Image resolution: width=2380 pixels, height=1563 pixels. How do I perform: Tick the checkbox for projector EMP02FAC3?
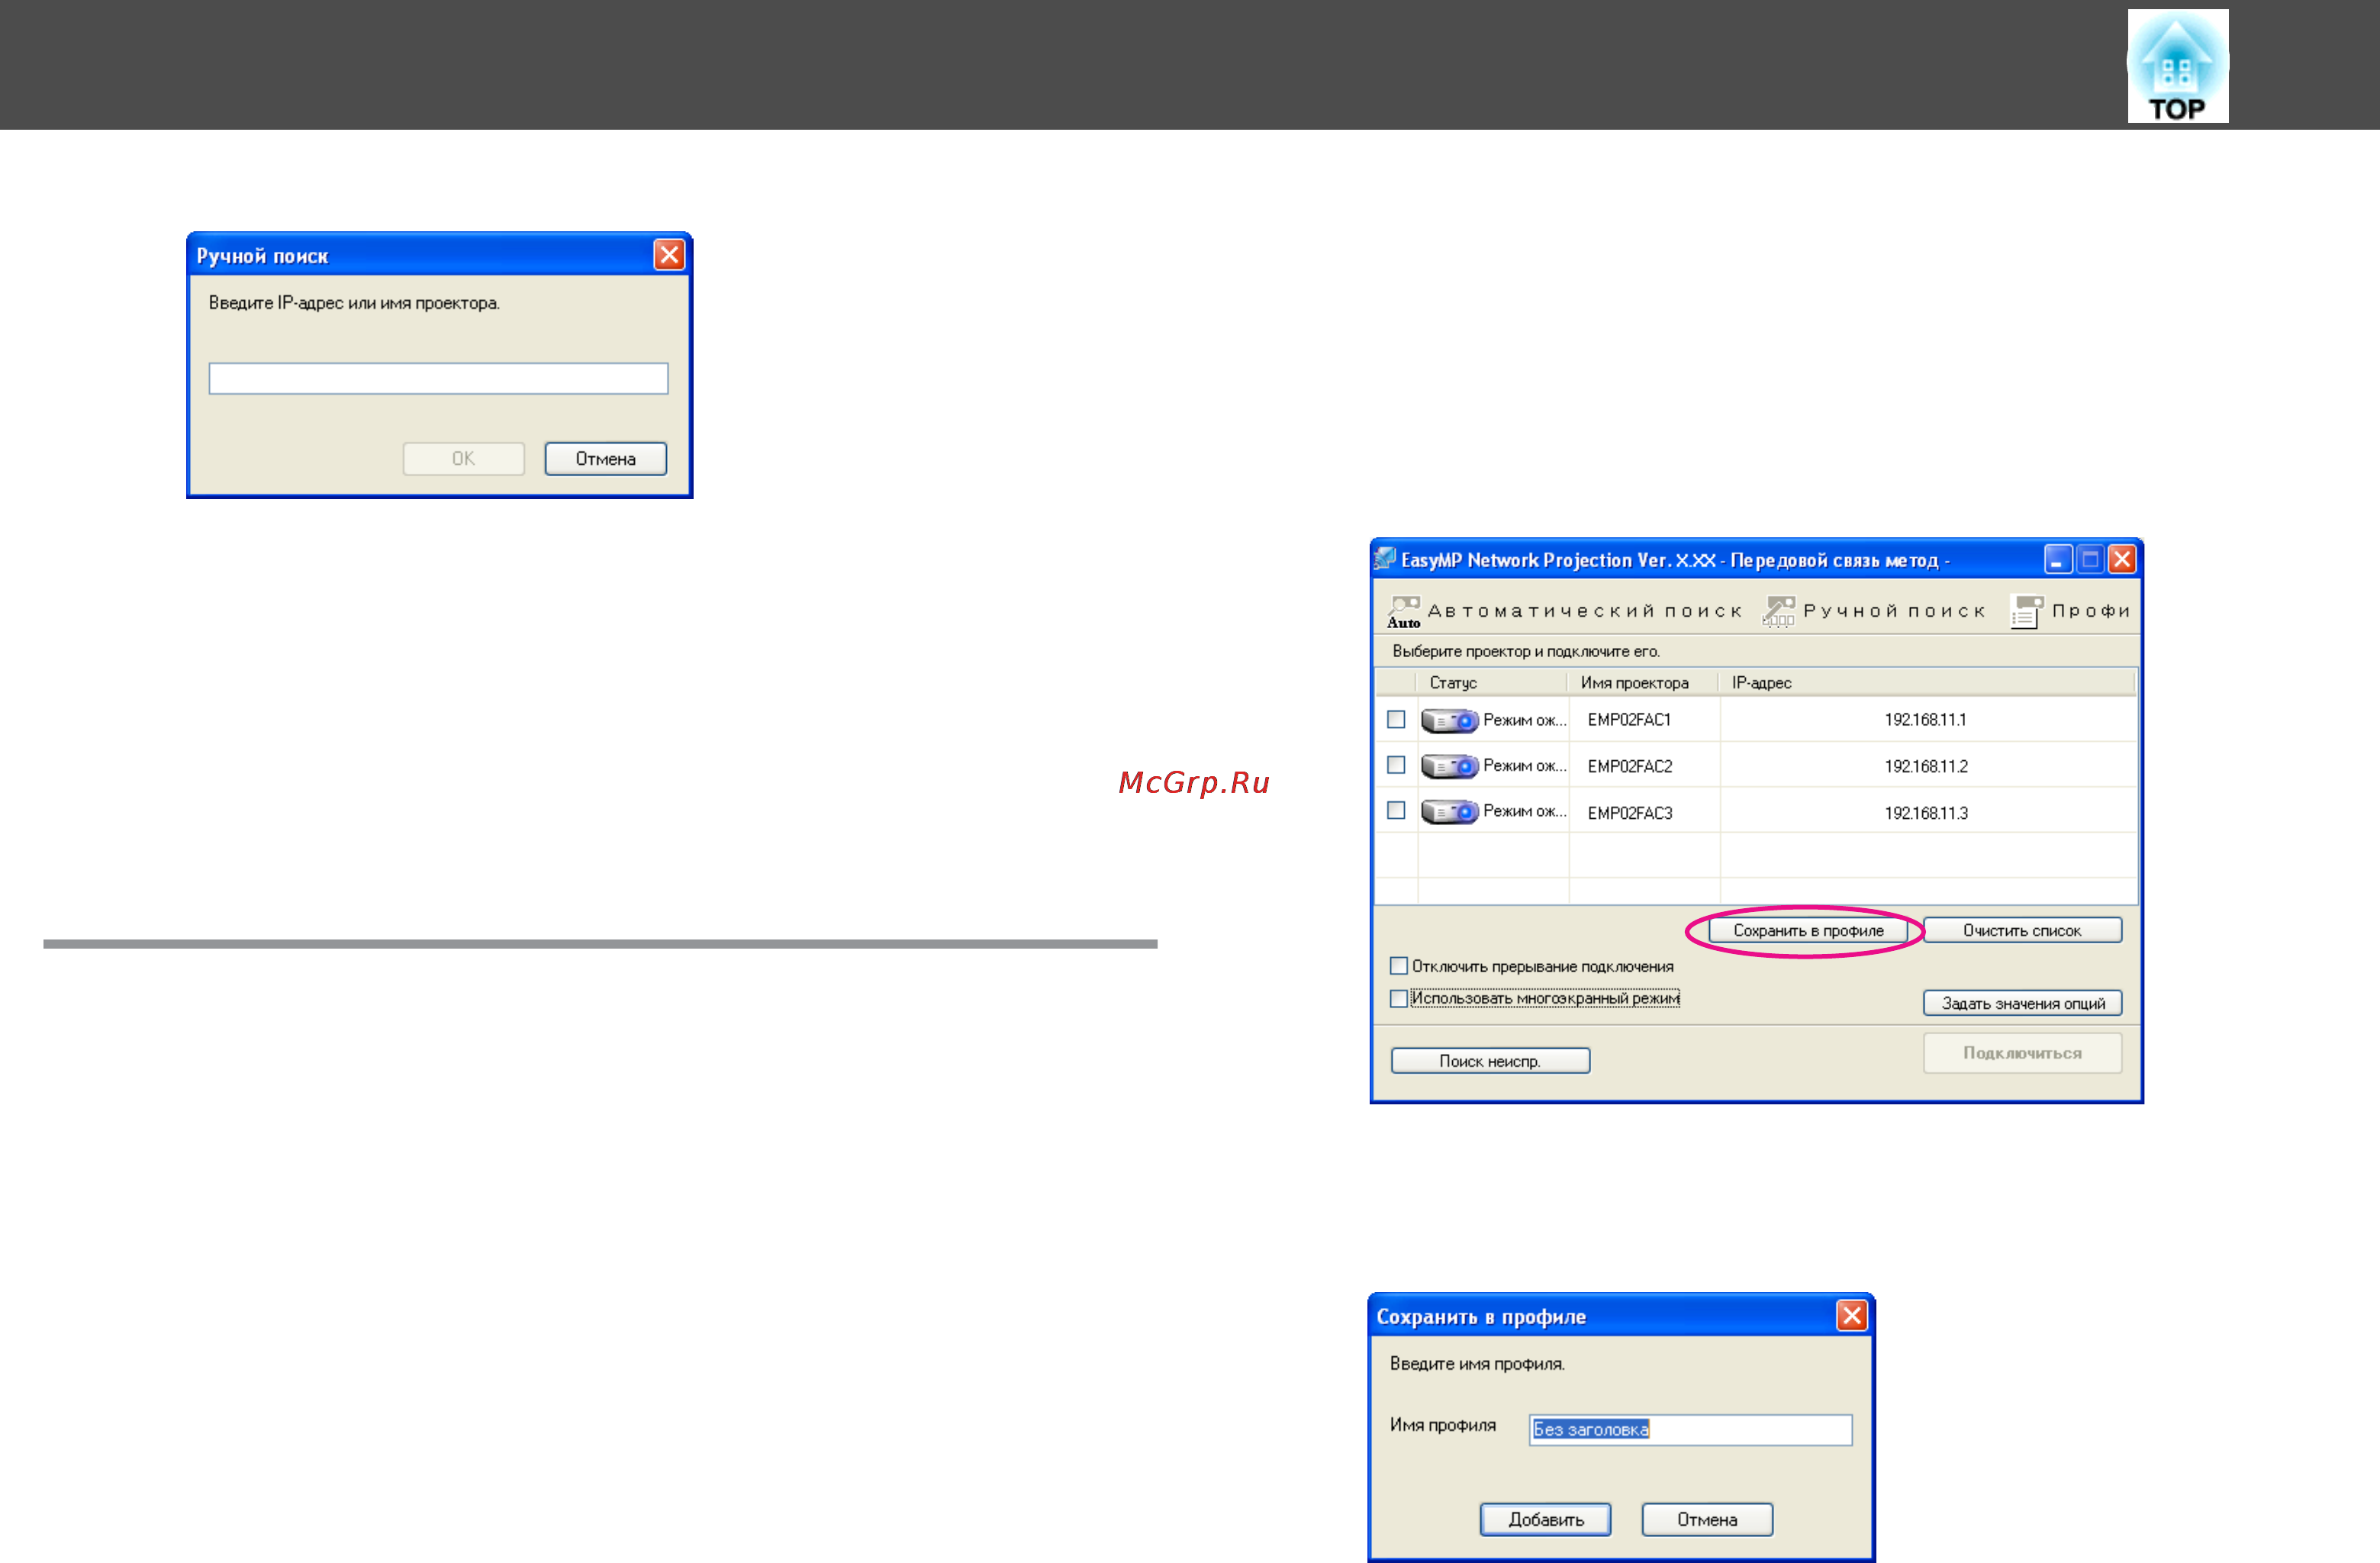(1396, 810)
